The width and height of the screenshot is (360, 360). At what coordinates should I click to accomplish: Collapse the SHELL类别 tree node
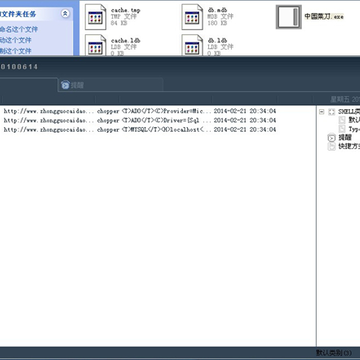(x=321, y=112)
